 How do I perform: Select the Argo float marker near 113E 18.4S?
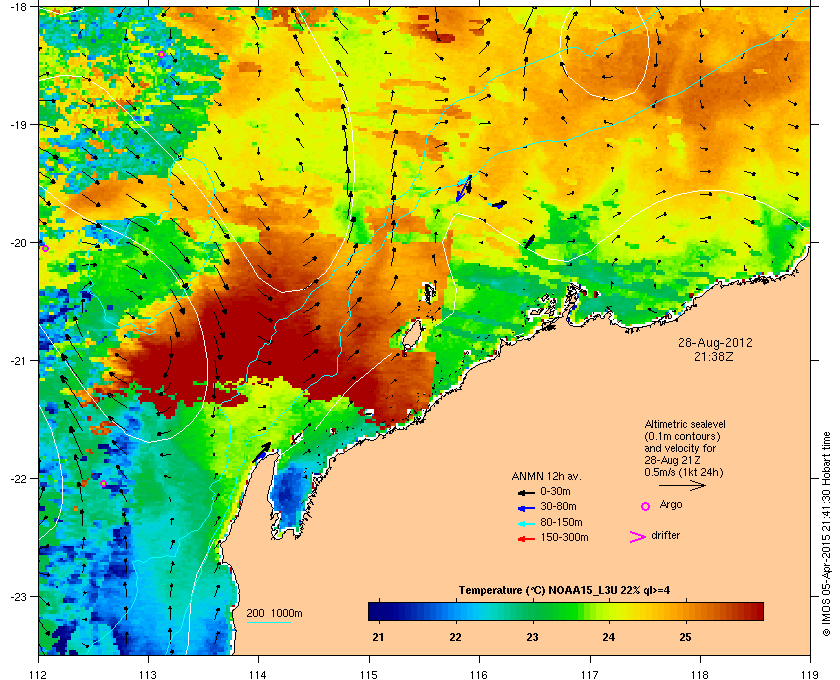161,54
